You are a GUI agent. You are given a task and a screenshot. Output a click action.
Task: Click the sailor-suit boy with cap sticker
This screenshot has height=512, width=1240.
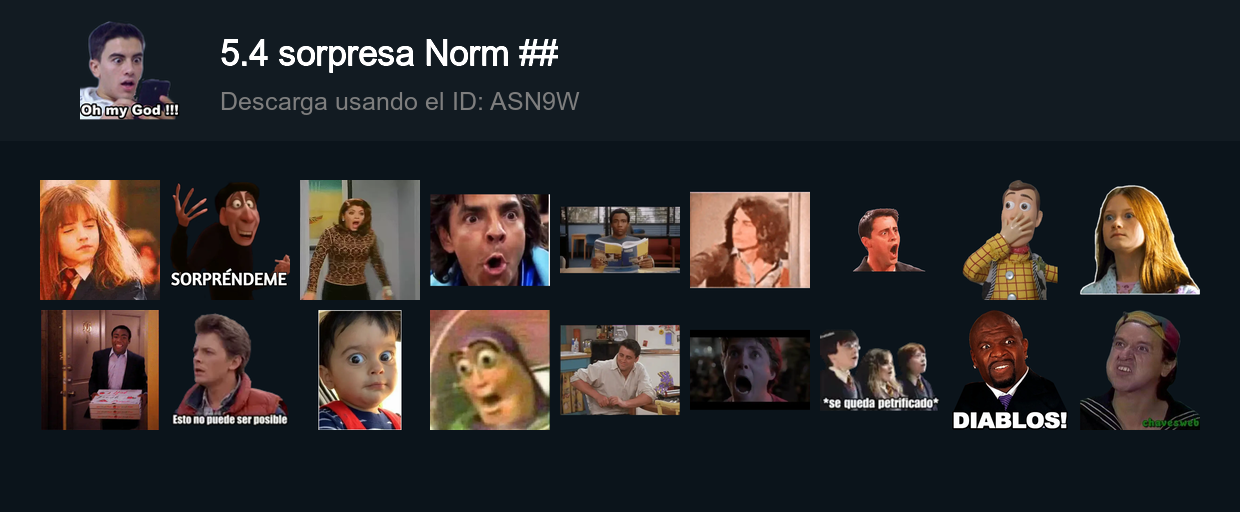1140,370
